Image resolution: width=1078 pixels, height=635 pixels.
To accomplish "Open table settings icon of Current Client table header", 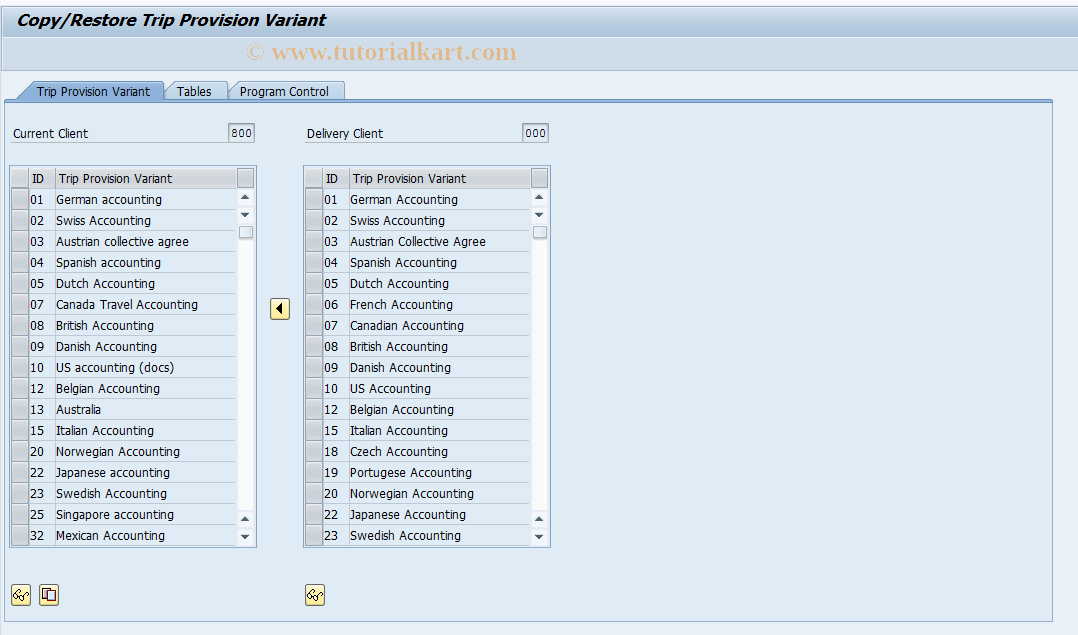I will click(x=245, y=179).
